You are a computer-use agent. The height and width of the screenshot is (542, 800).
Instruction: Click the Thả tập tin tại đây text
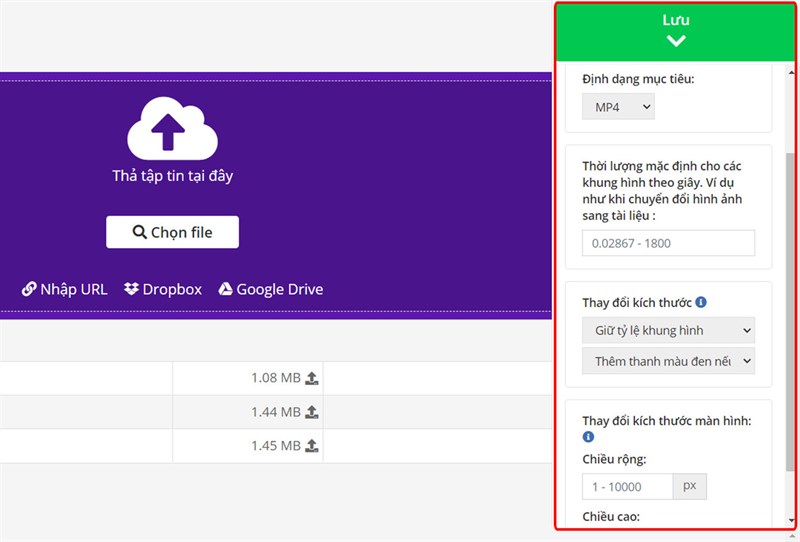point(172,176)
